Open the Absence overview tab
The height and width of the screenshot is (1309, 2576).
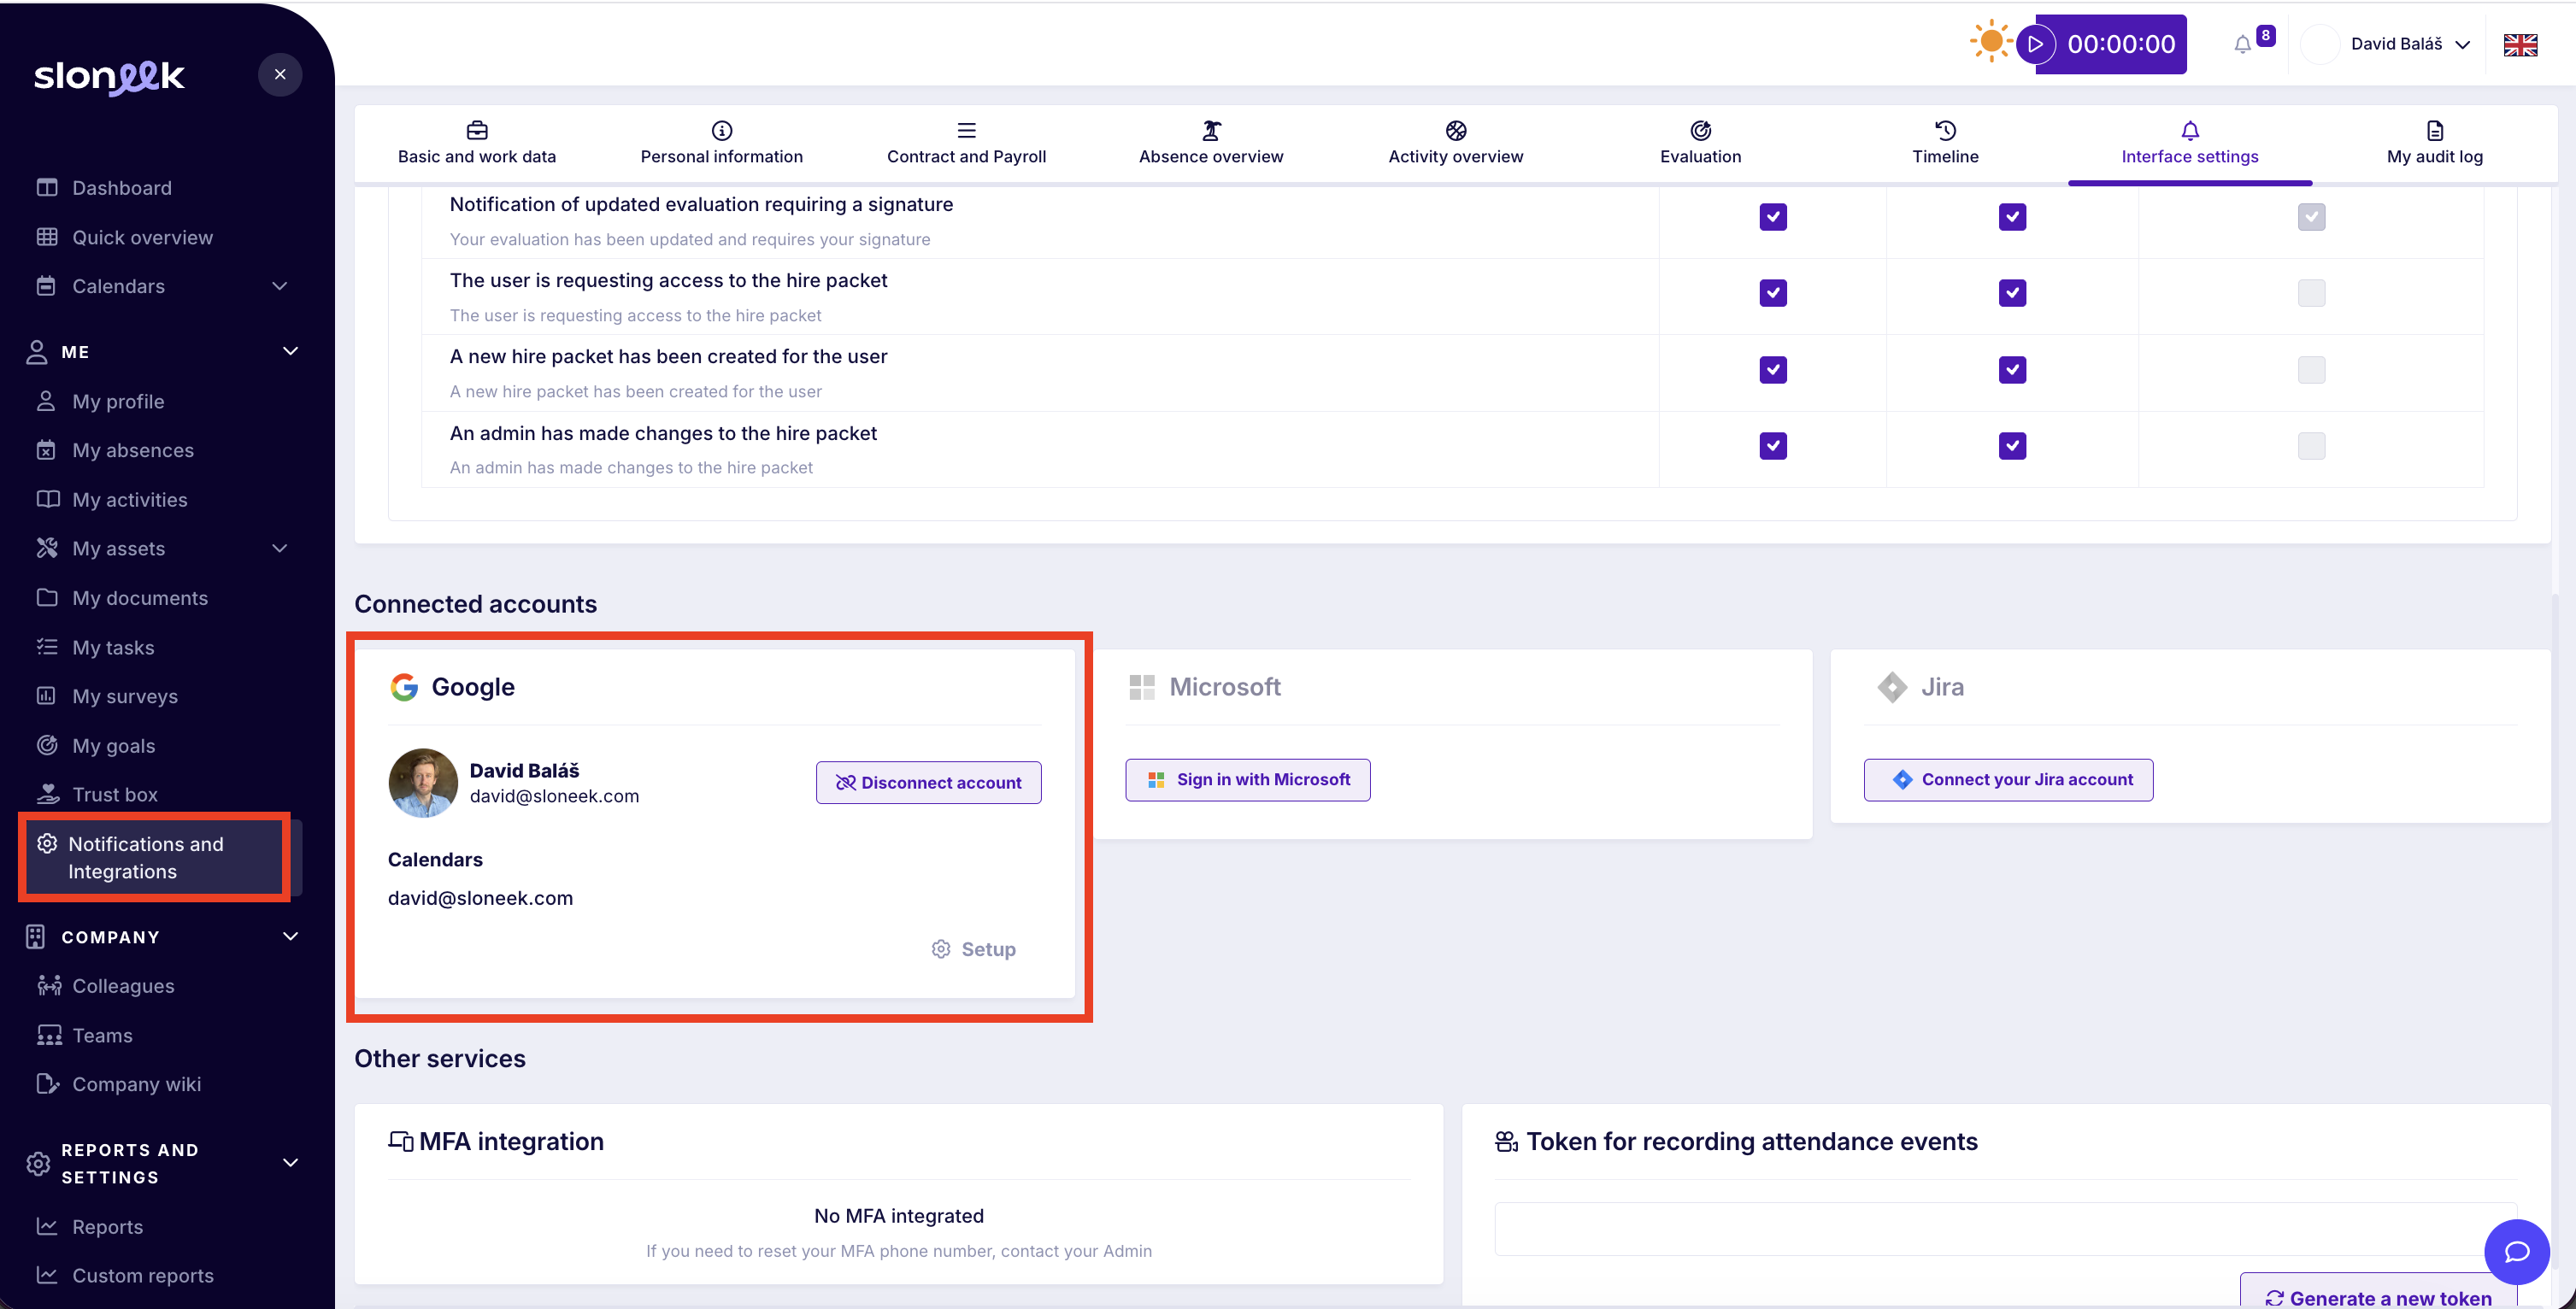1211,144
